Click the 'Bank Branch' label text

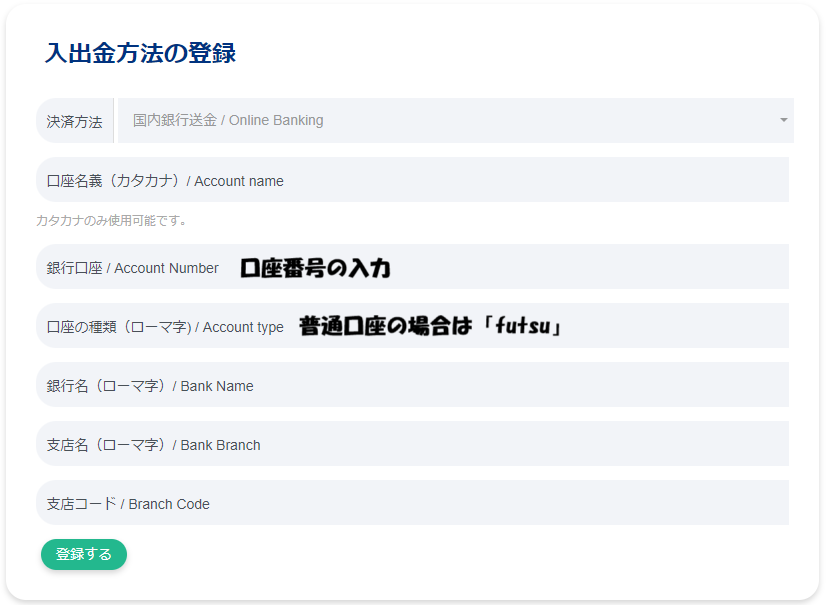(x=220, y=445)
